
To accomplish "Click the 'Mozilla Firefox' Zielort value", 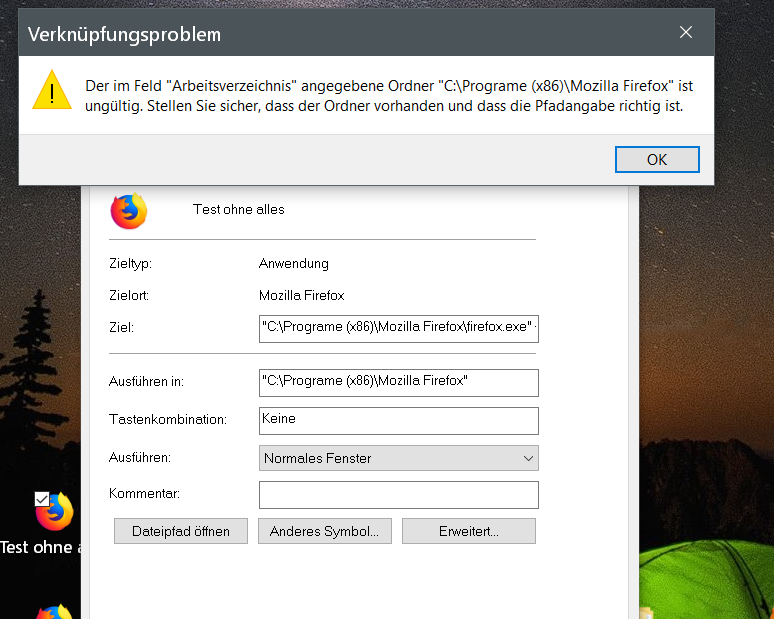I will click(x=302, y=295).
